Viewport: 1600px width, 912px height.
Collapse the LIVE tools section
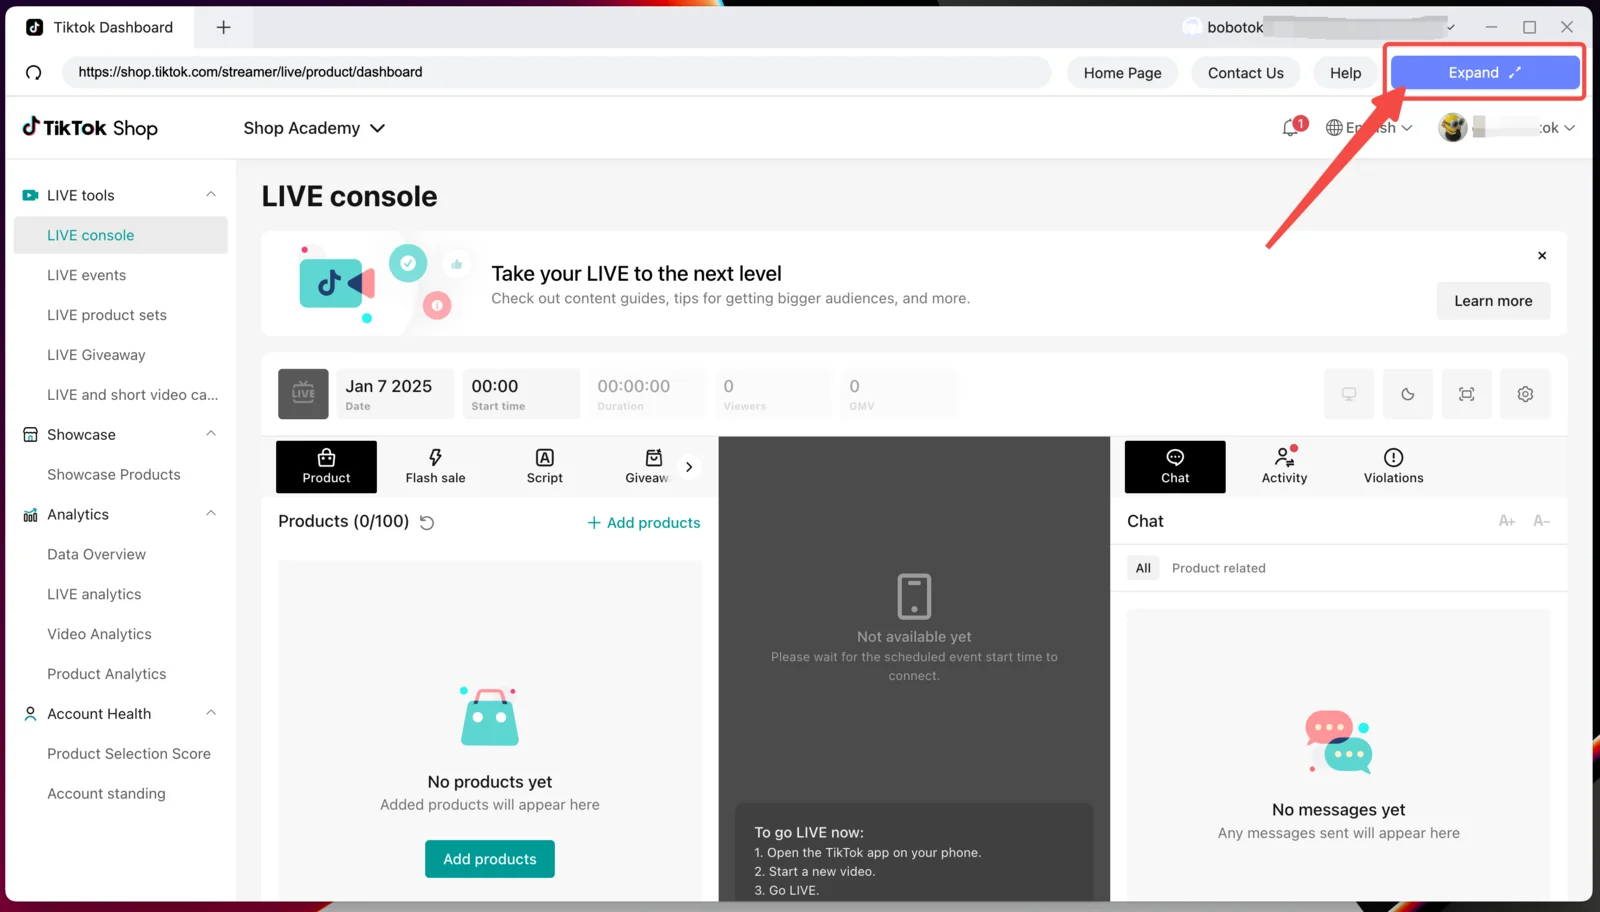click(x=211, y=195)
